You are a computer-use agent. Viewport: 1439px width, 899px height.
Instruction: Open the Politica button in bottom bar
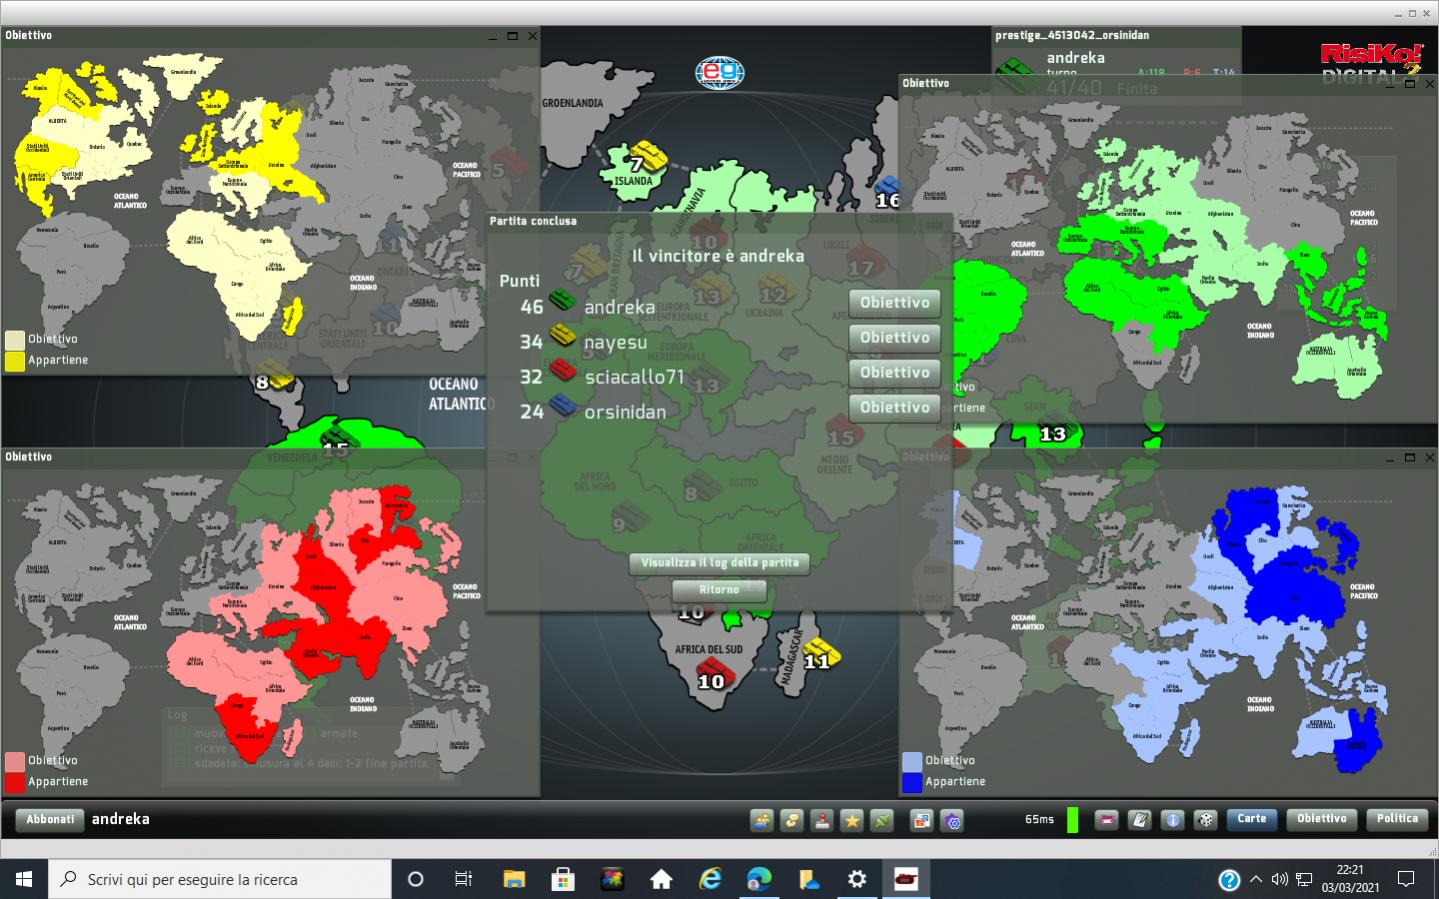point(1397,819)
